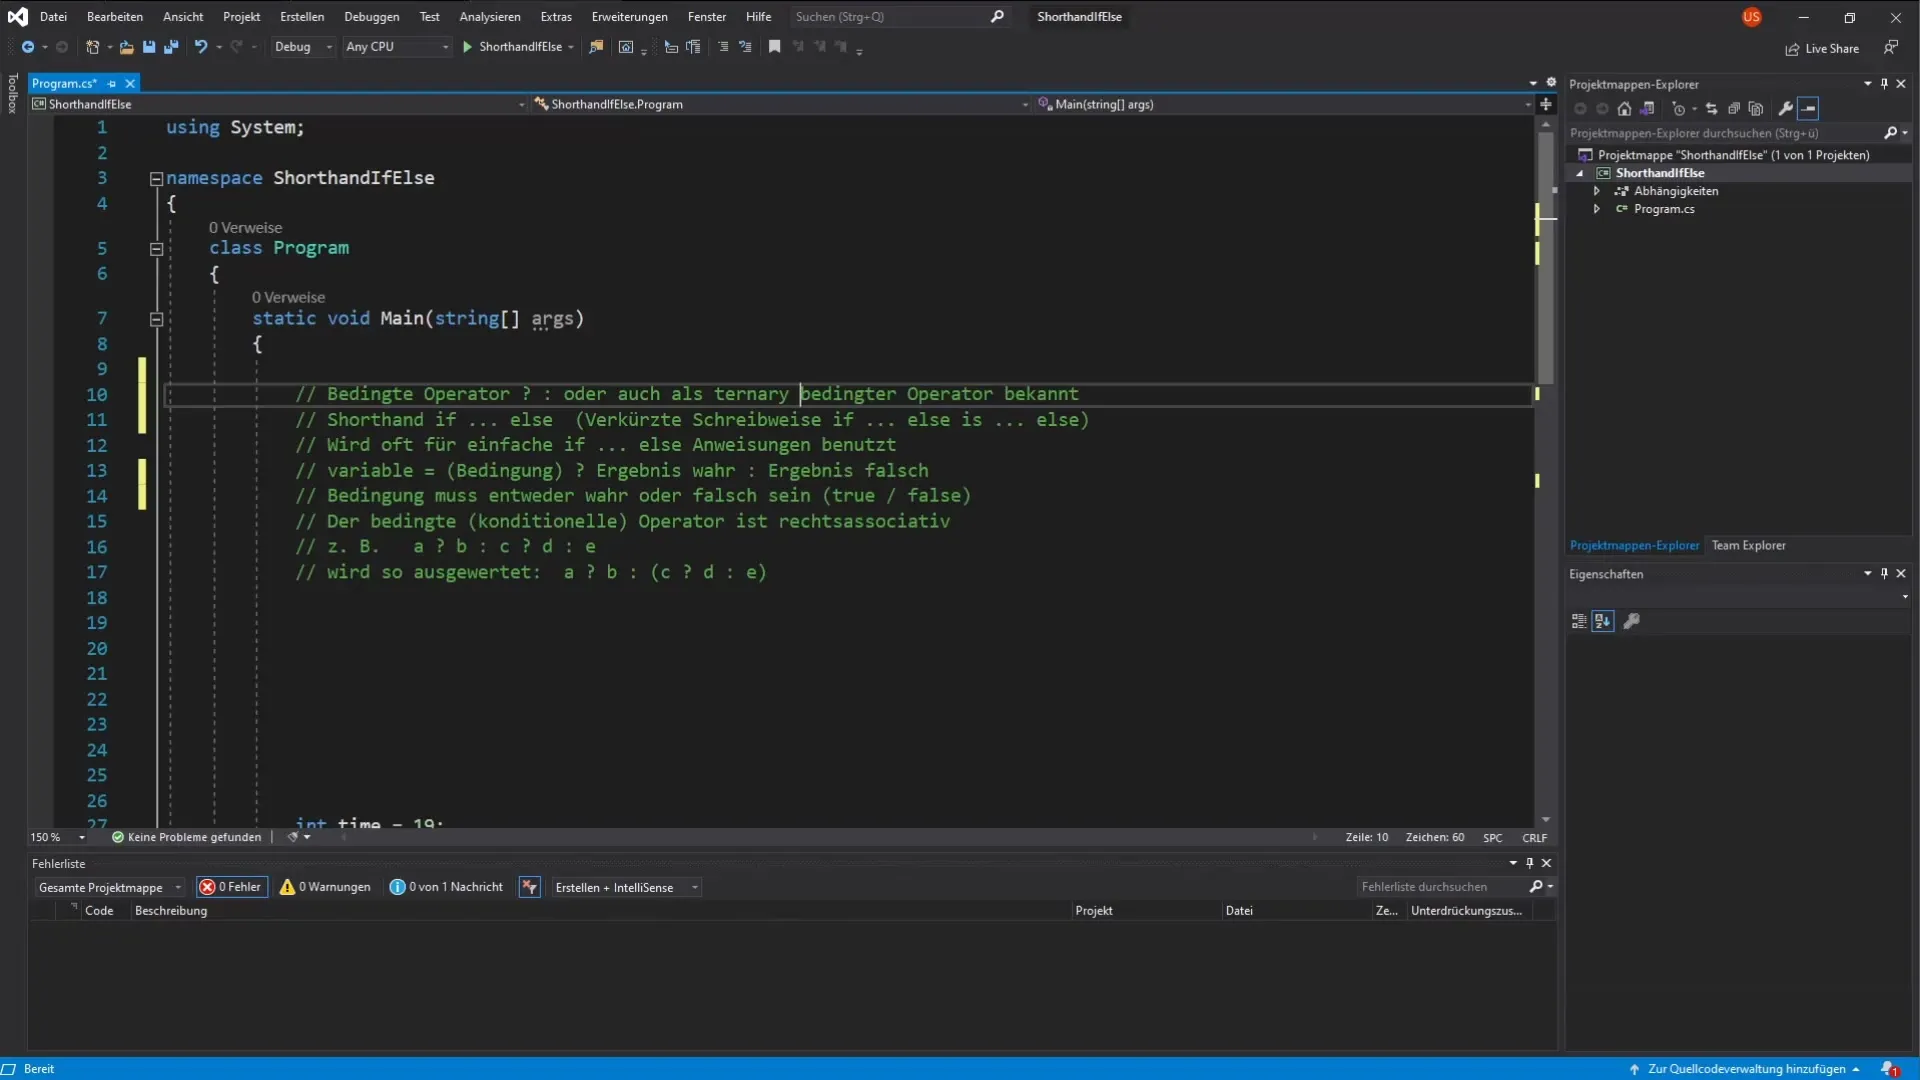
Task: Pin the Program.cs tab
Action: point(112,84)
